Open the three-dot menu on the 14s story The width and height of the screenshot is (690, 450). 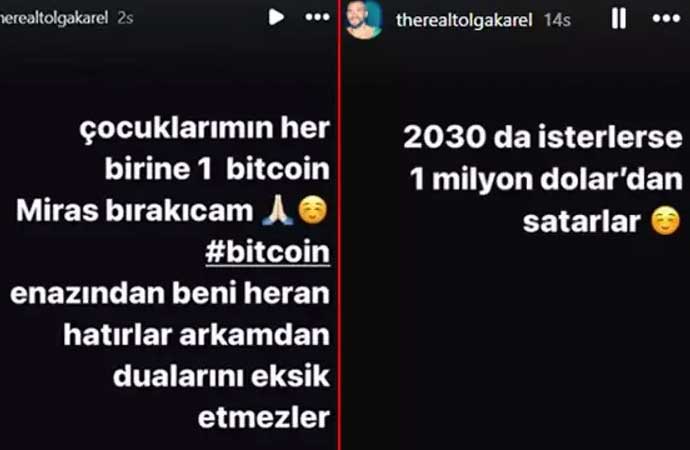point(666,18)
